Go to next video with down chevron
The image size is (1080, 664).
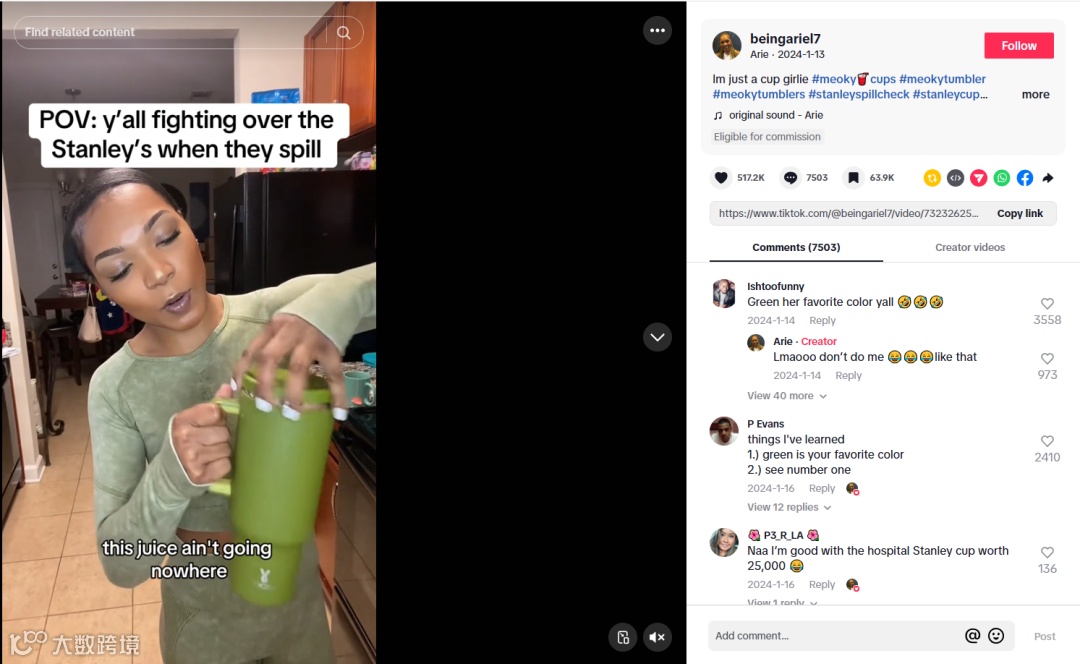click(x=657, y=337)
